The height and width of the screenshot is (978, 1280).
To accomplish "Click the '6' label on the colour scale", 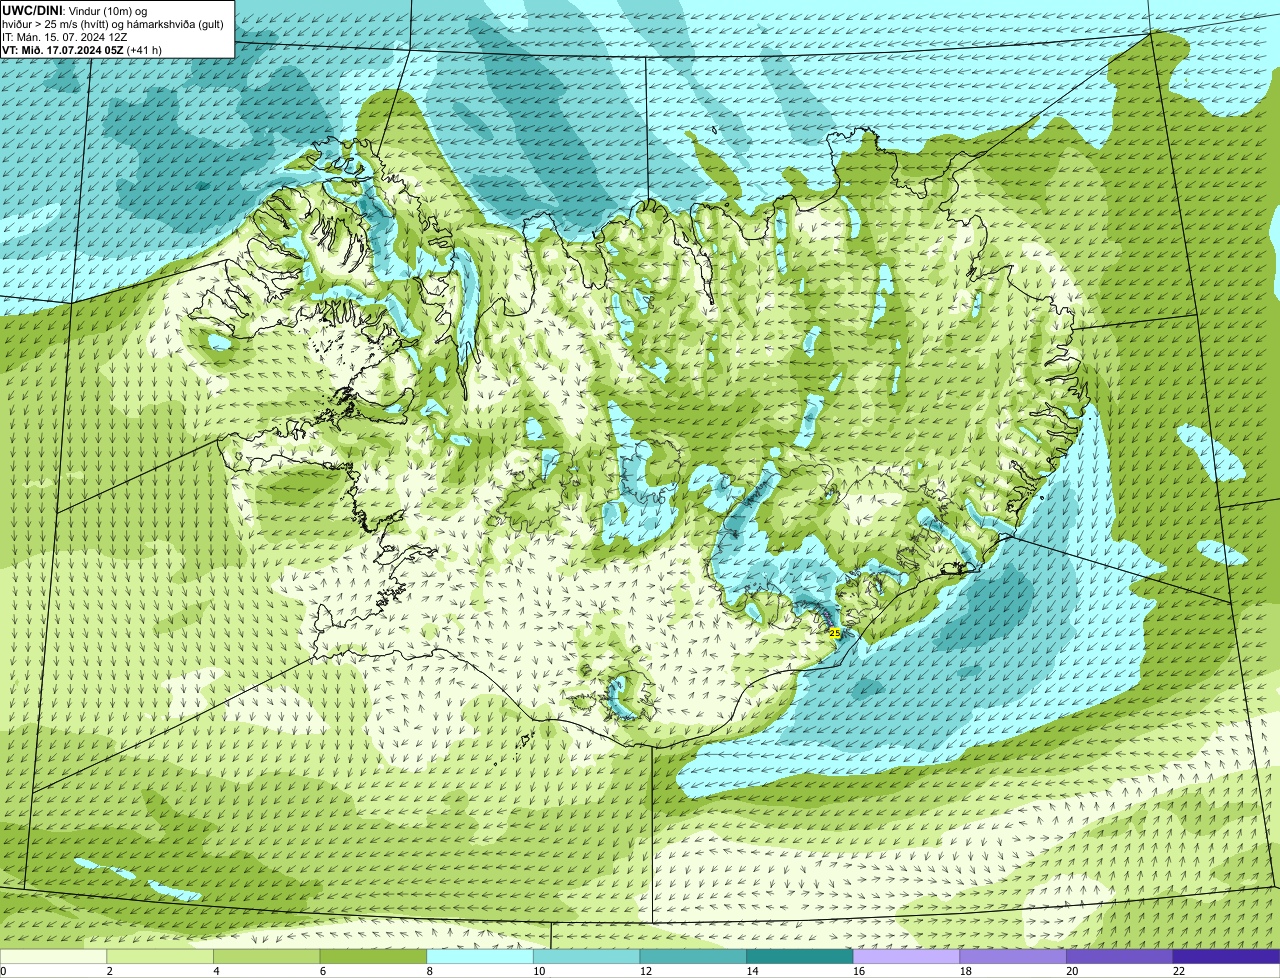I will click(x=323, y=971).
